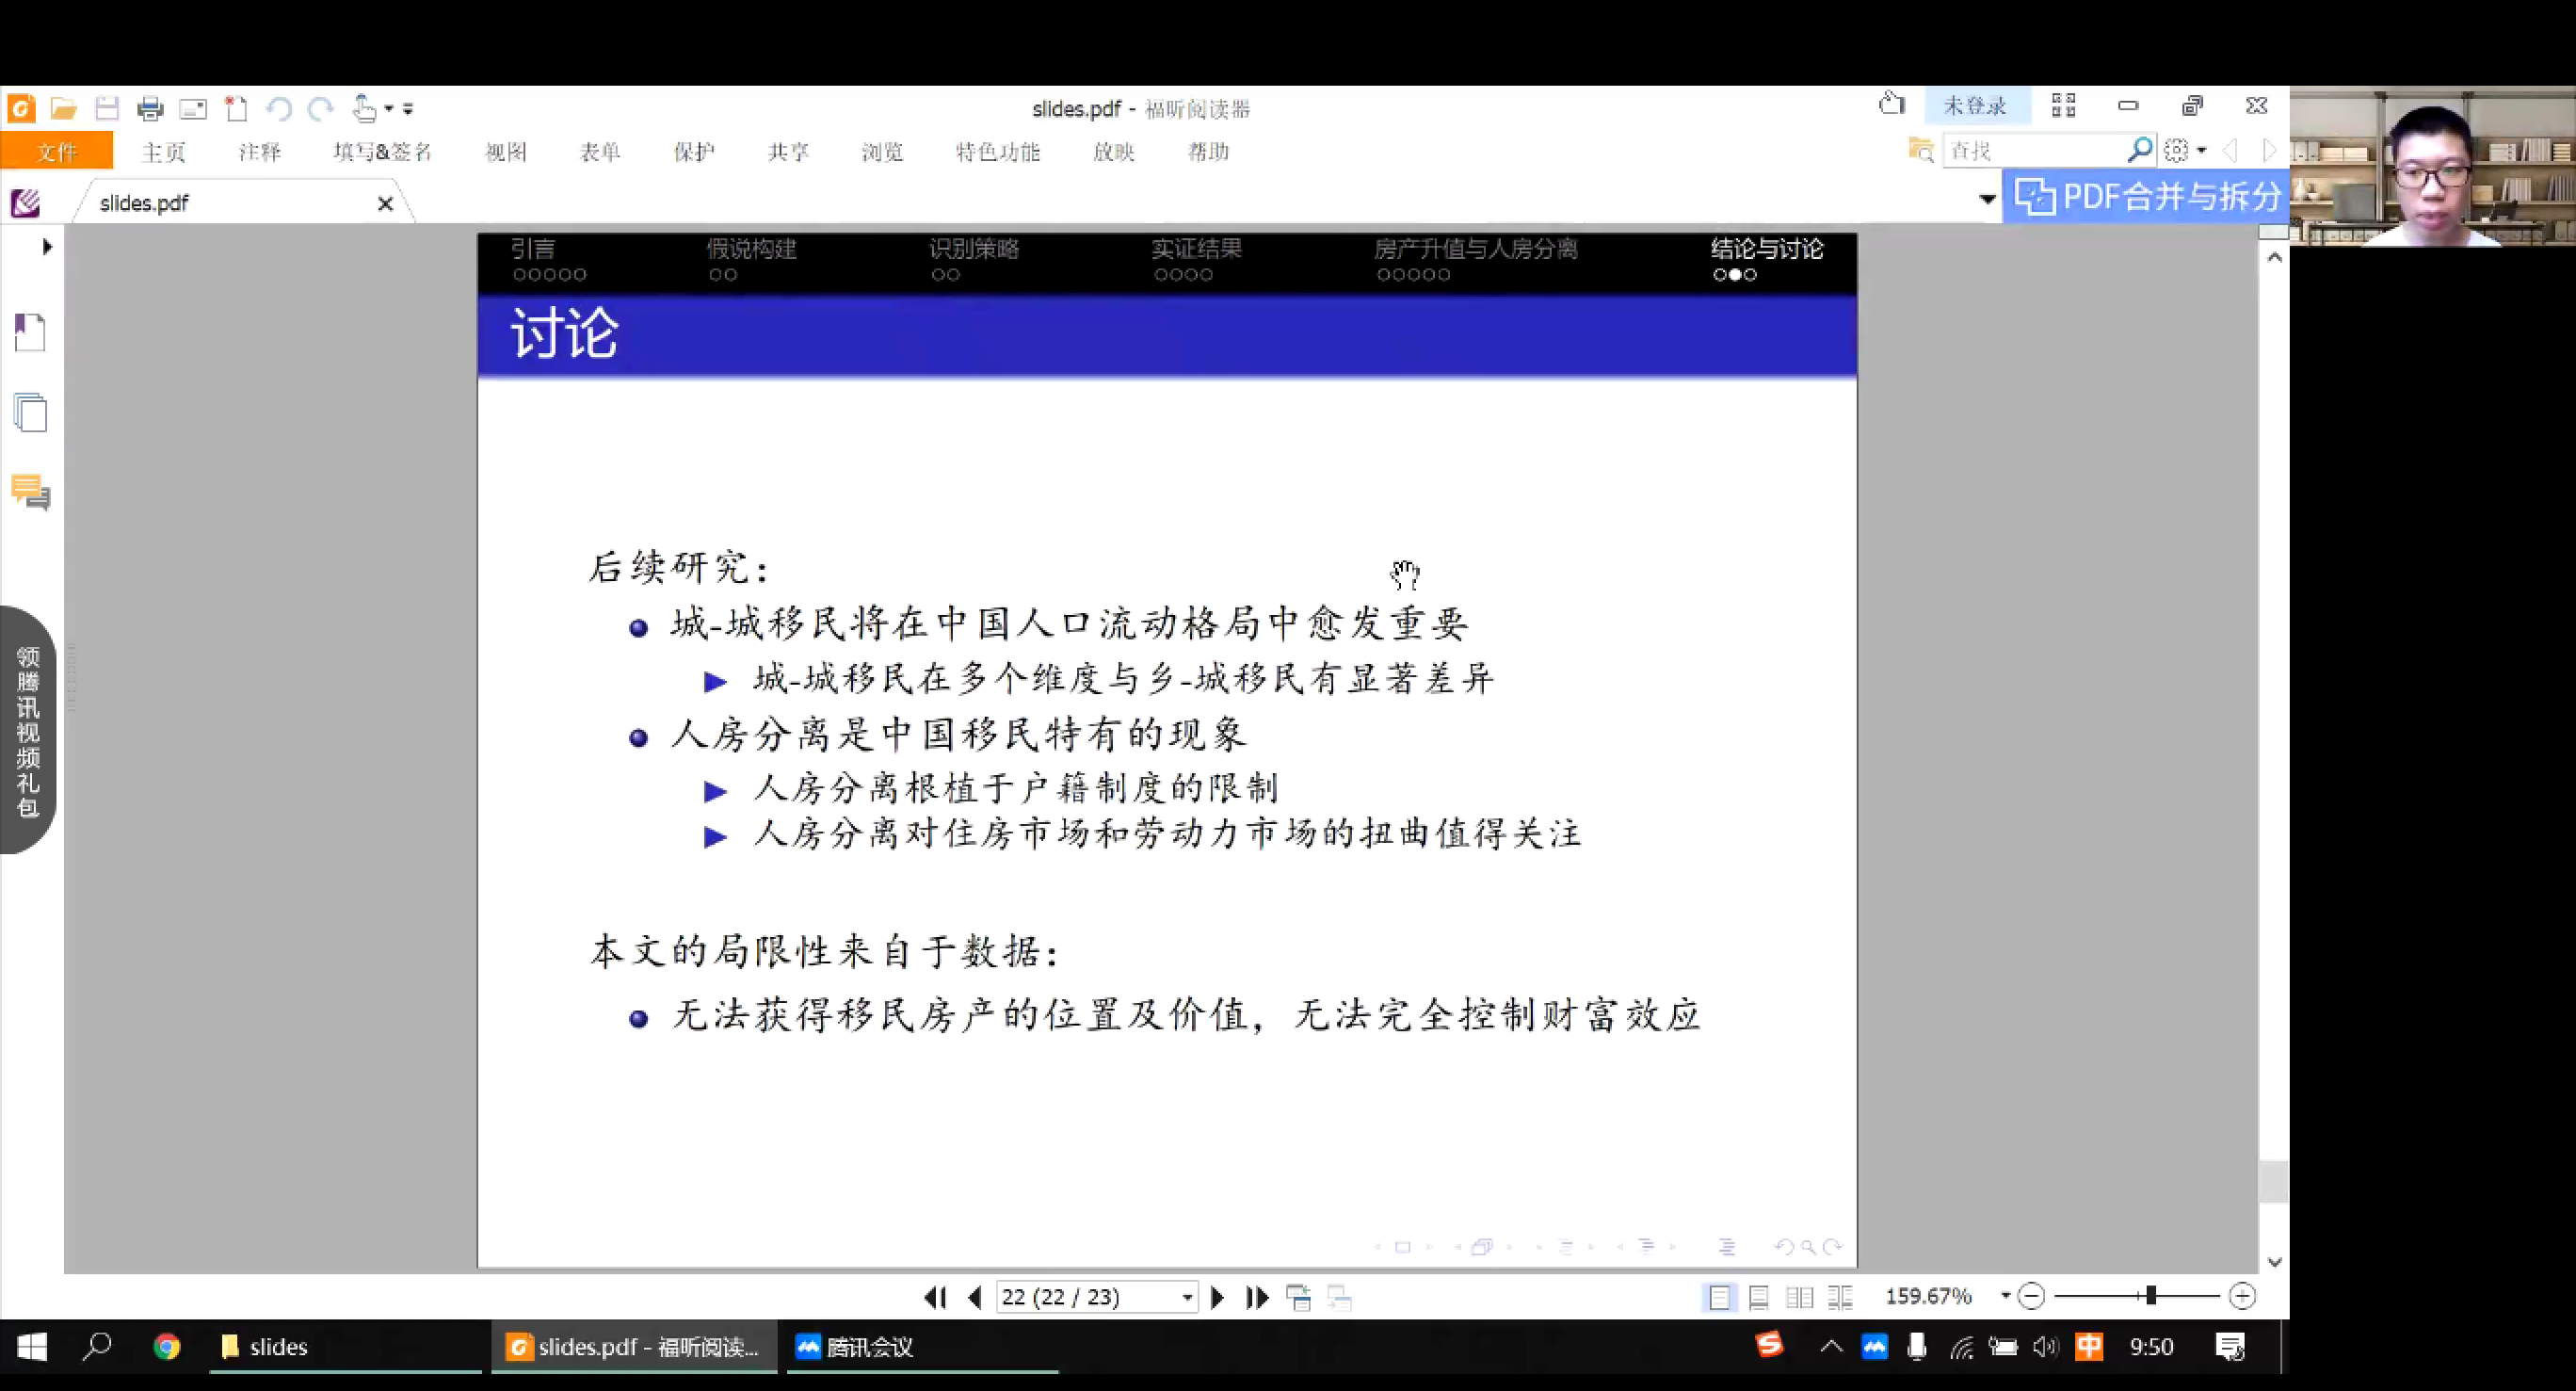
Task: Click the zoom slider handle
Action: point(2150,1296)
